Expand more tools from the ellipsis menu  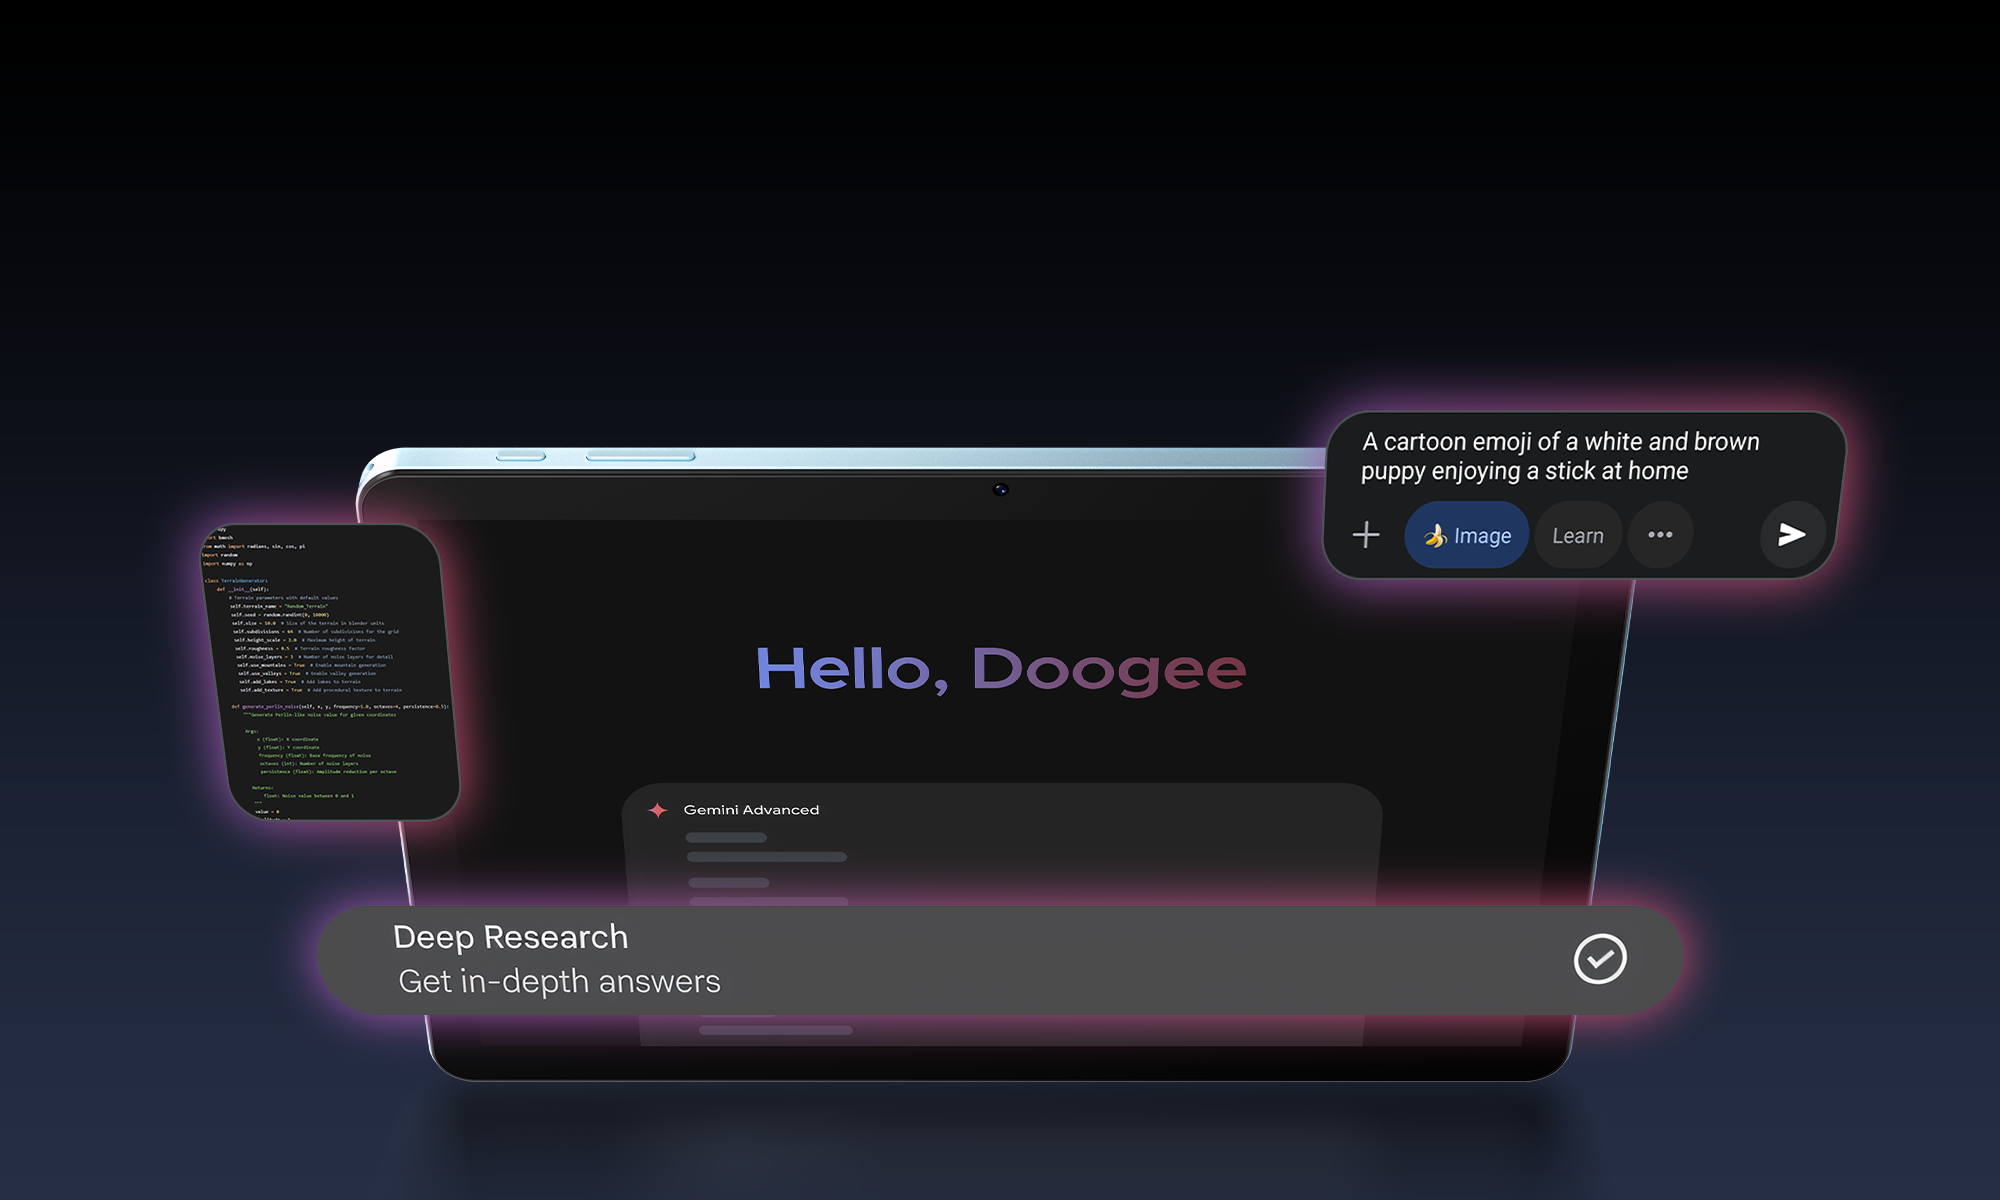pyautogui.click(x=1660, y=535)
